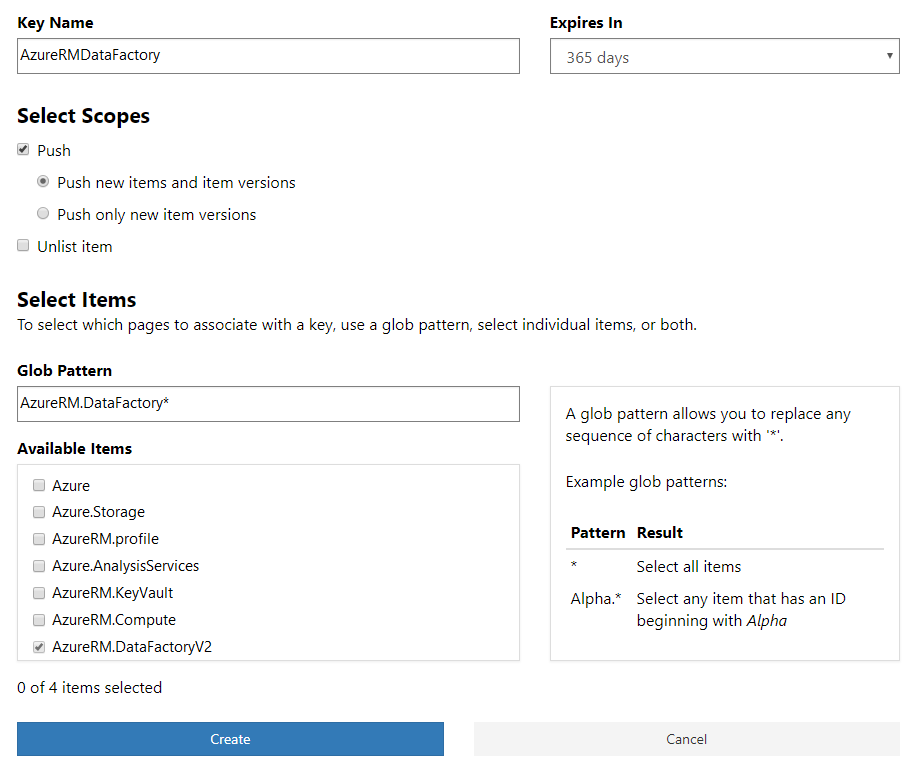Screen dimensions: 908x766
Task: Toggle the AzureRM.DataFactoryV2 checkbox
Action: 39,647
